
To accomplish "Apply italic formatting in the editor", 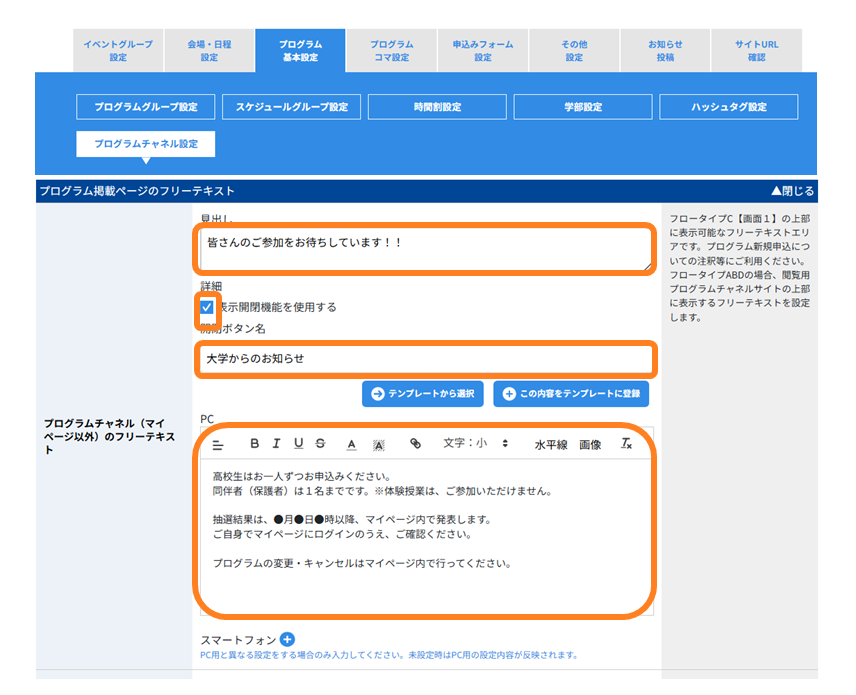I will click(x=276, y=443).
